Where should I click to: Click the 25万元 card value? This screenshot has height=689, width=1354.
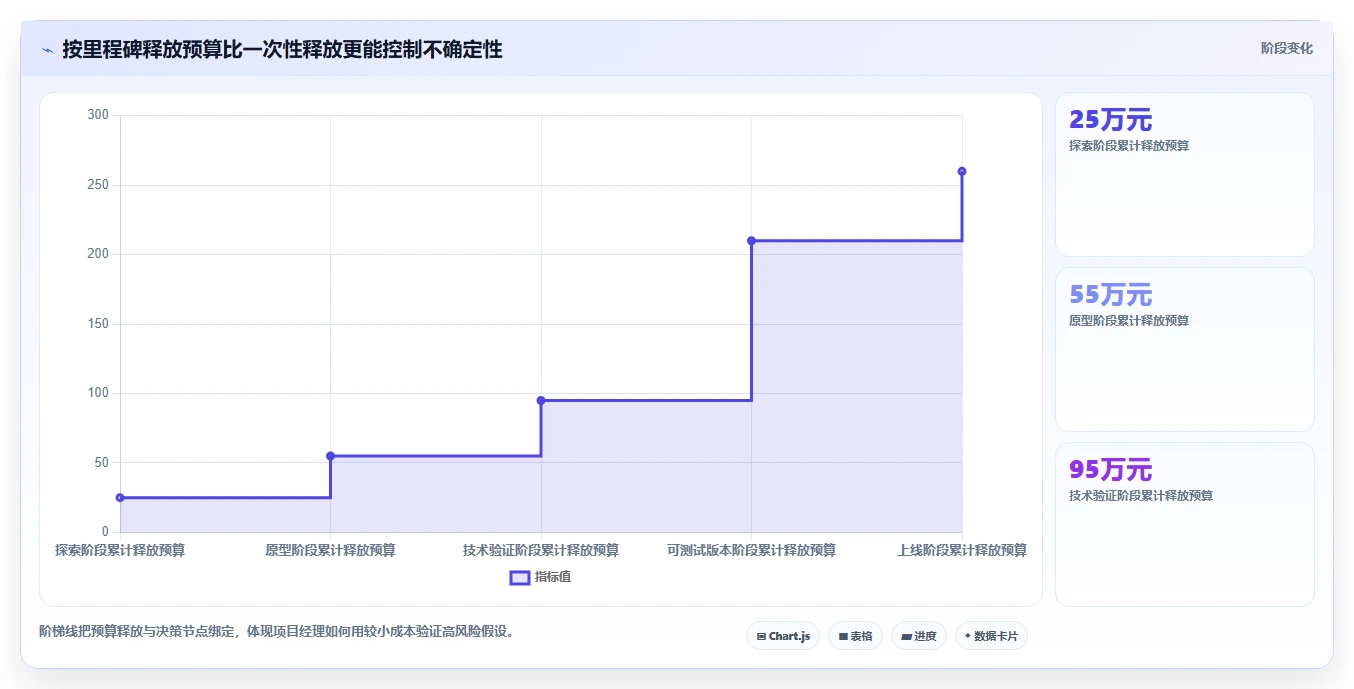point(1110,120)
